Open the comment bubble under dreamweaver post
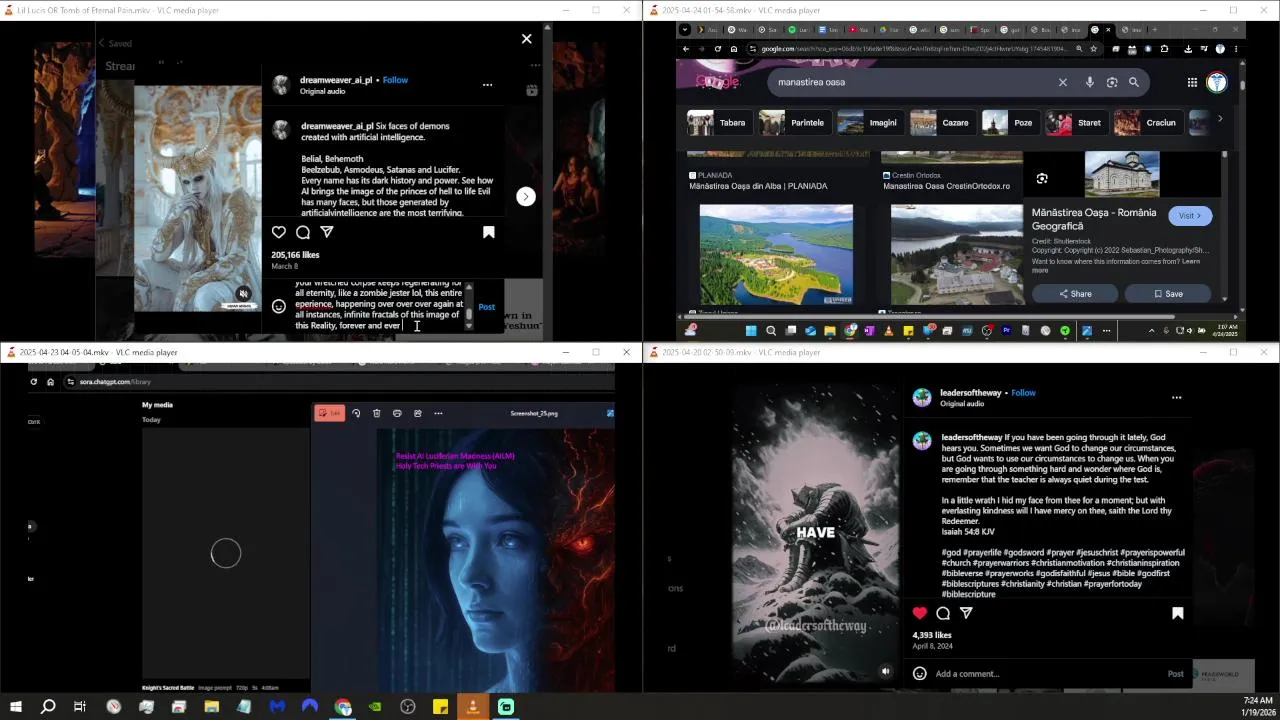 (x=303, y=232)
